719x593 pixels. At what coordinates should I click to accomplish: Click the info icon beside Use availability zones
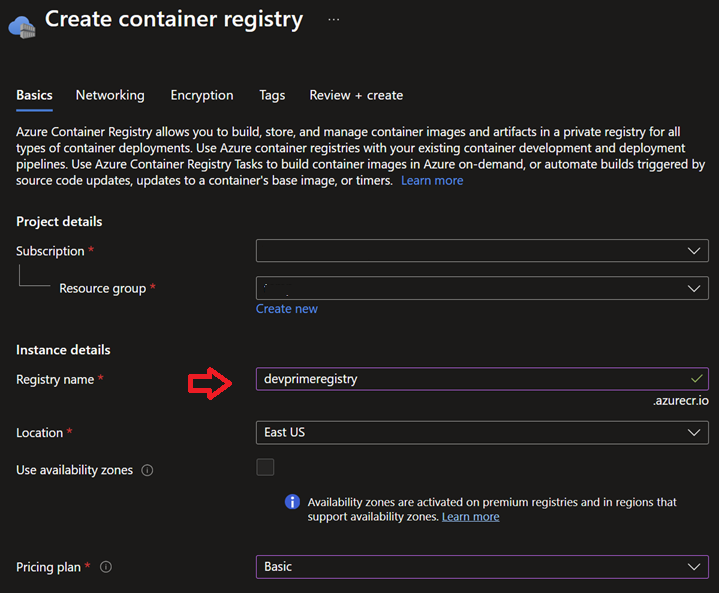click(147, 470)
